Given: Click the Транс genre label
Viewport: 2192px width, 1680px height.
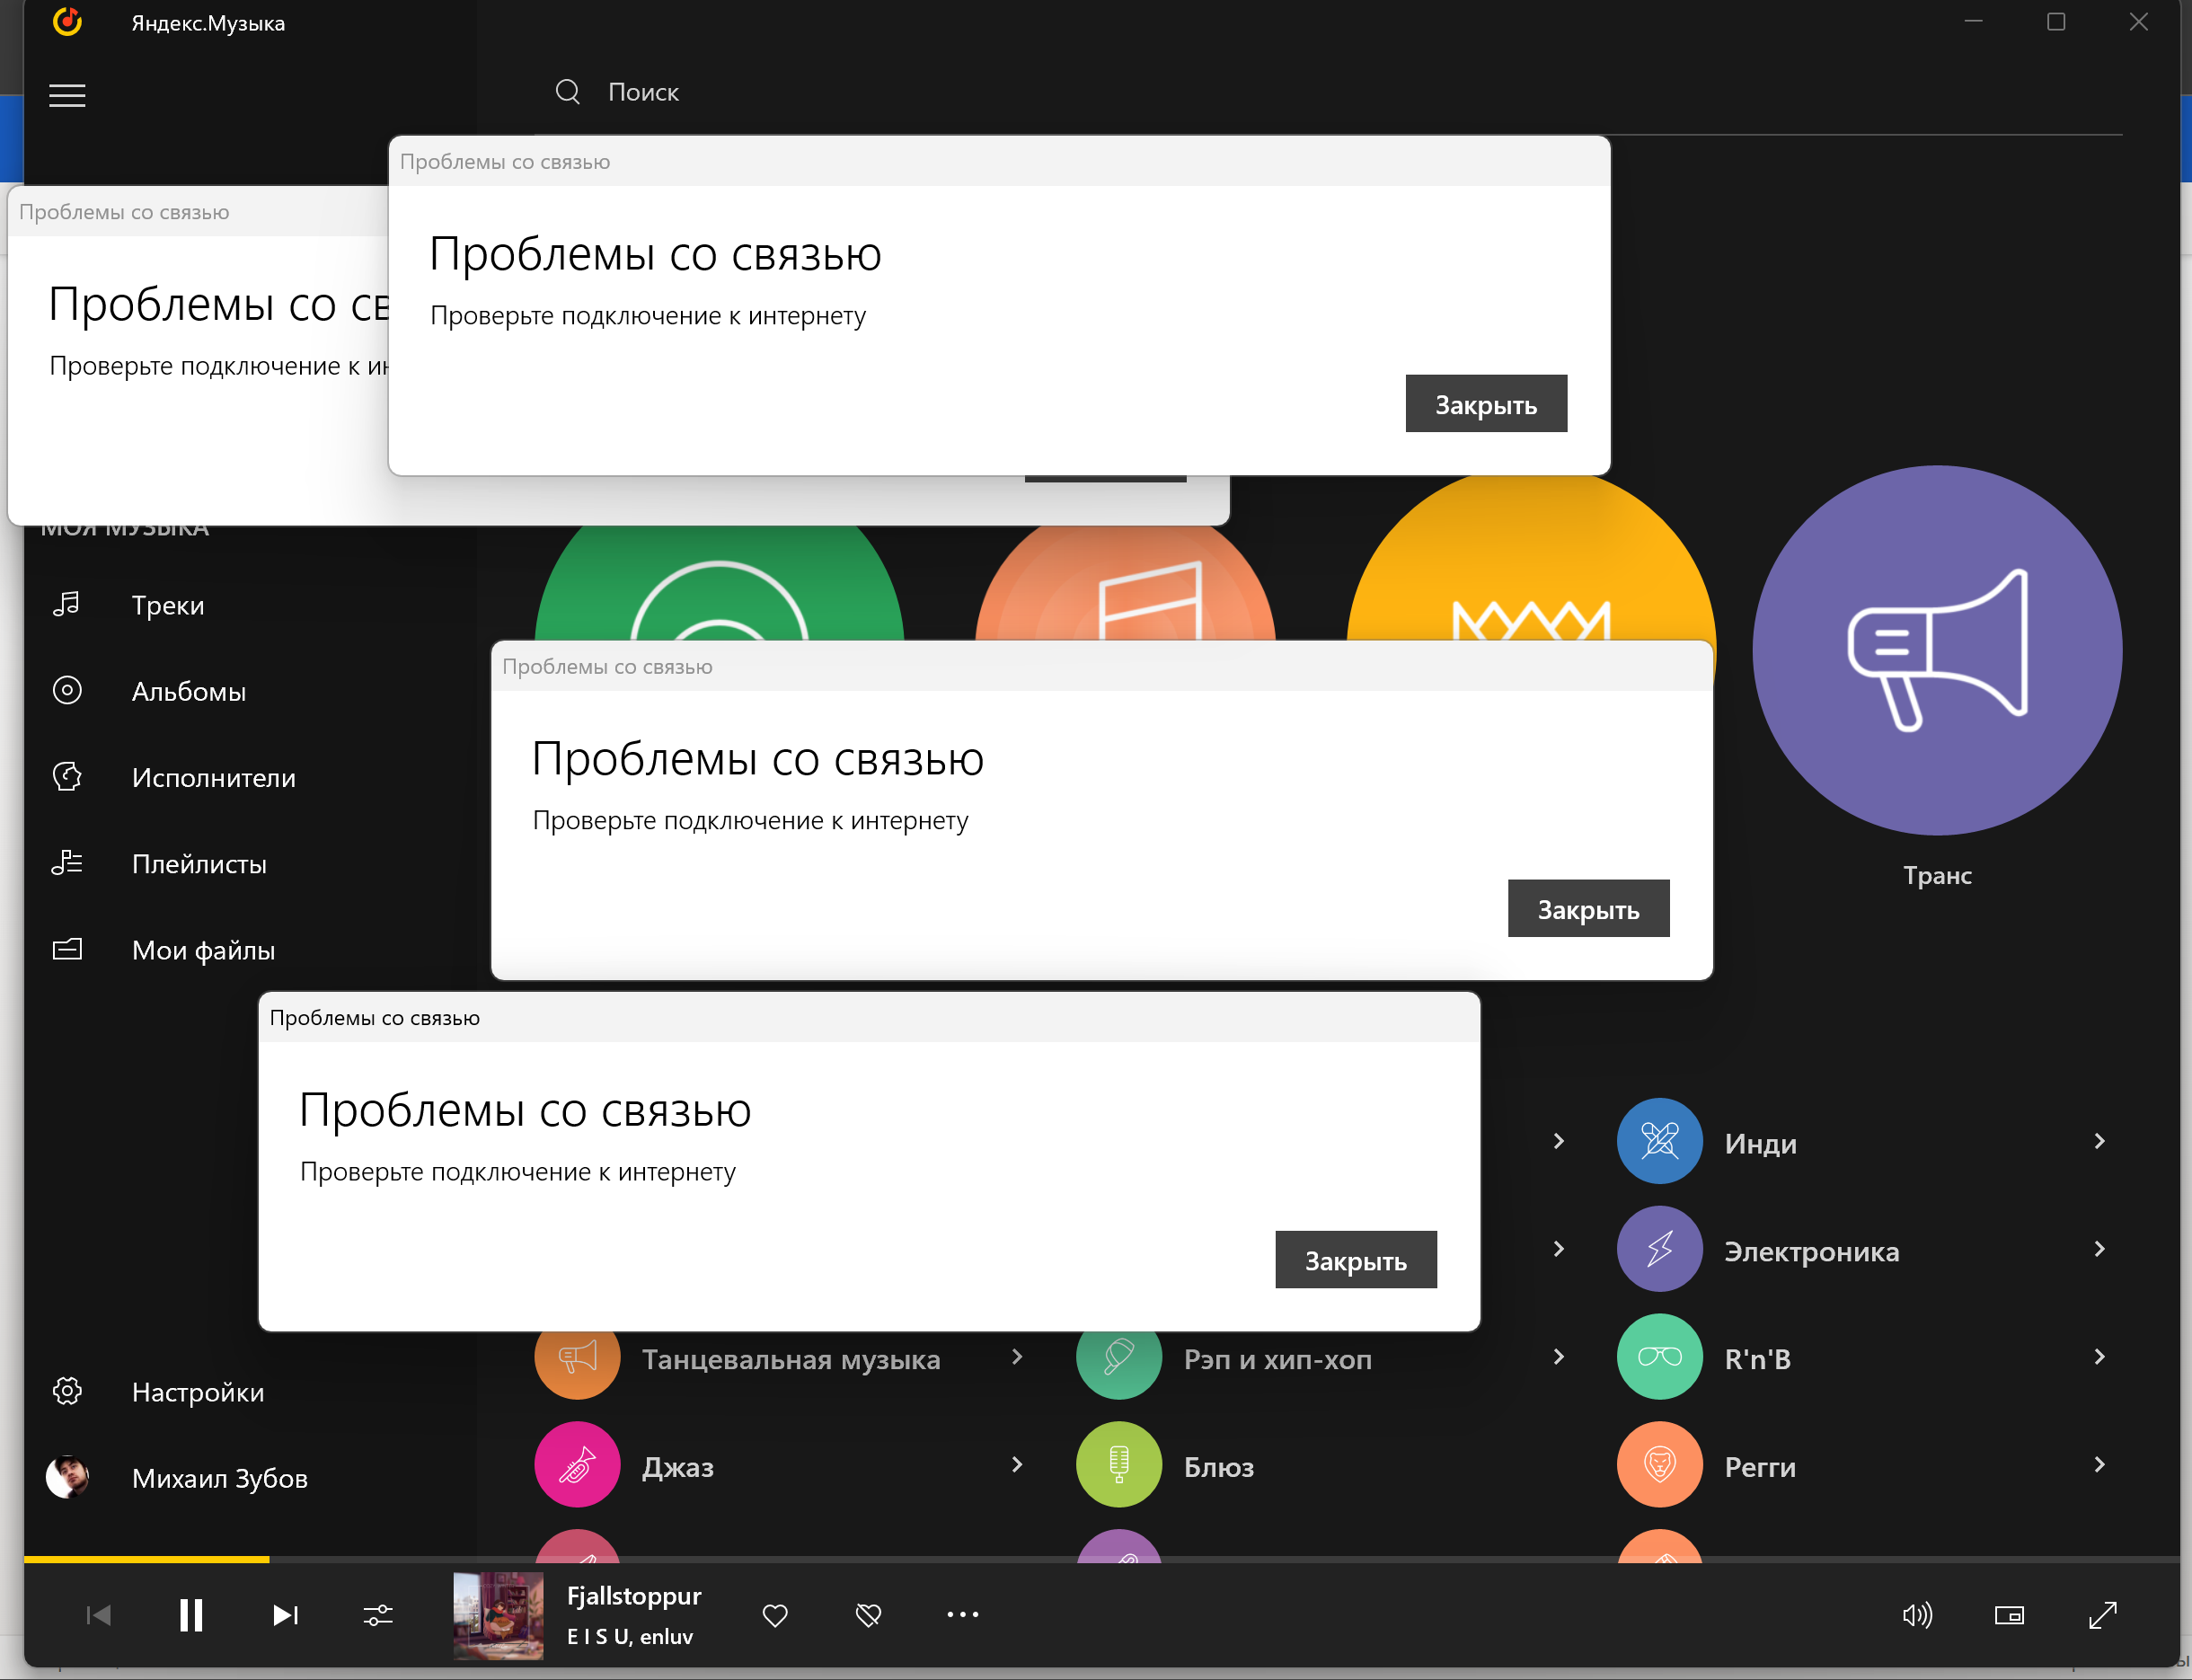Looking at the screenshot, I should [x=1937, y=875].
